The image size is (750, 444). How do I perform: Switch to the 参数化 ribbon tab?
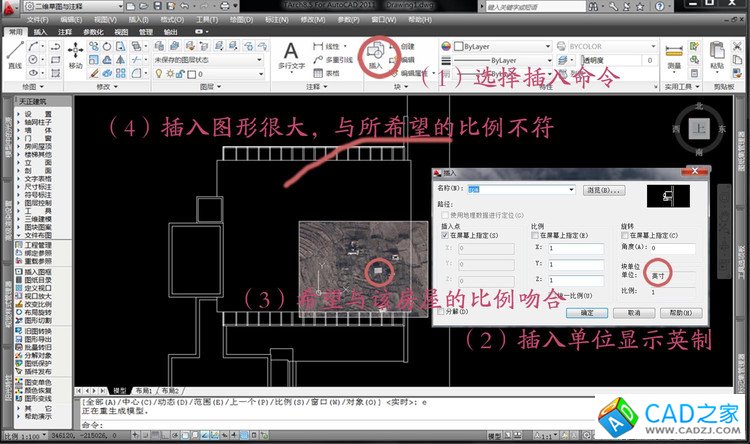(x=93, y=32)
